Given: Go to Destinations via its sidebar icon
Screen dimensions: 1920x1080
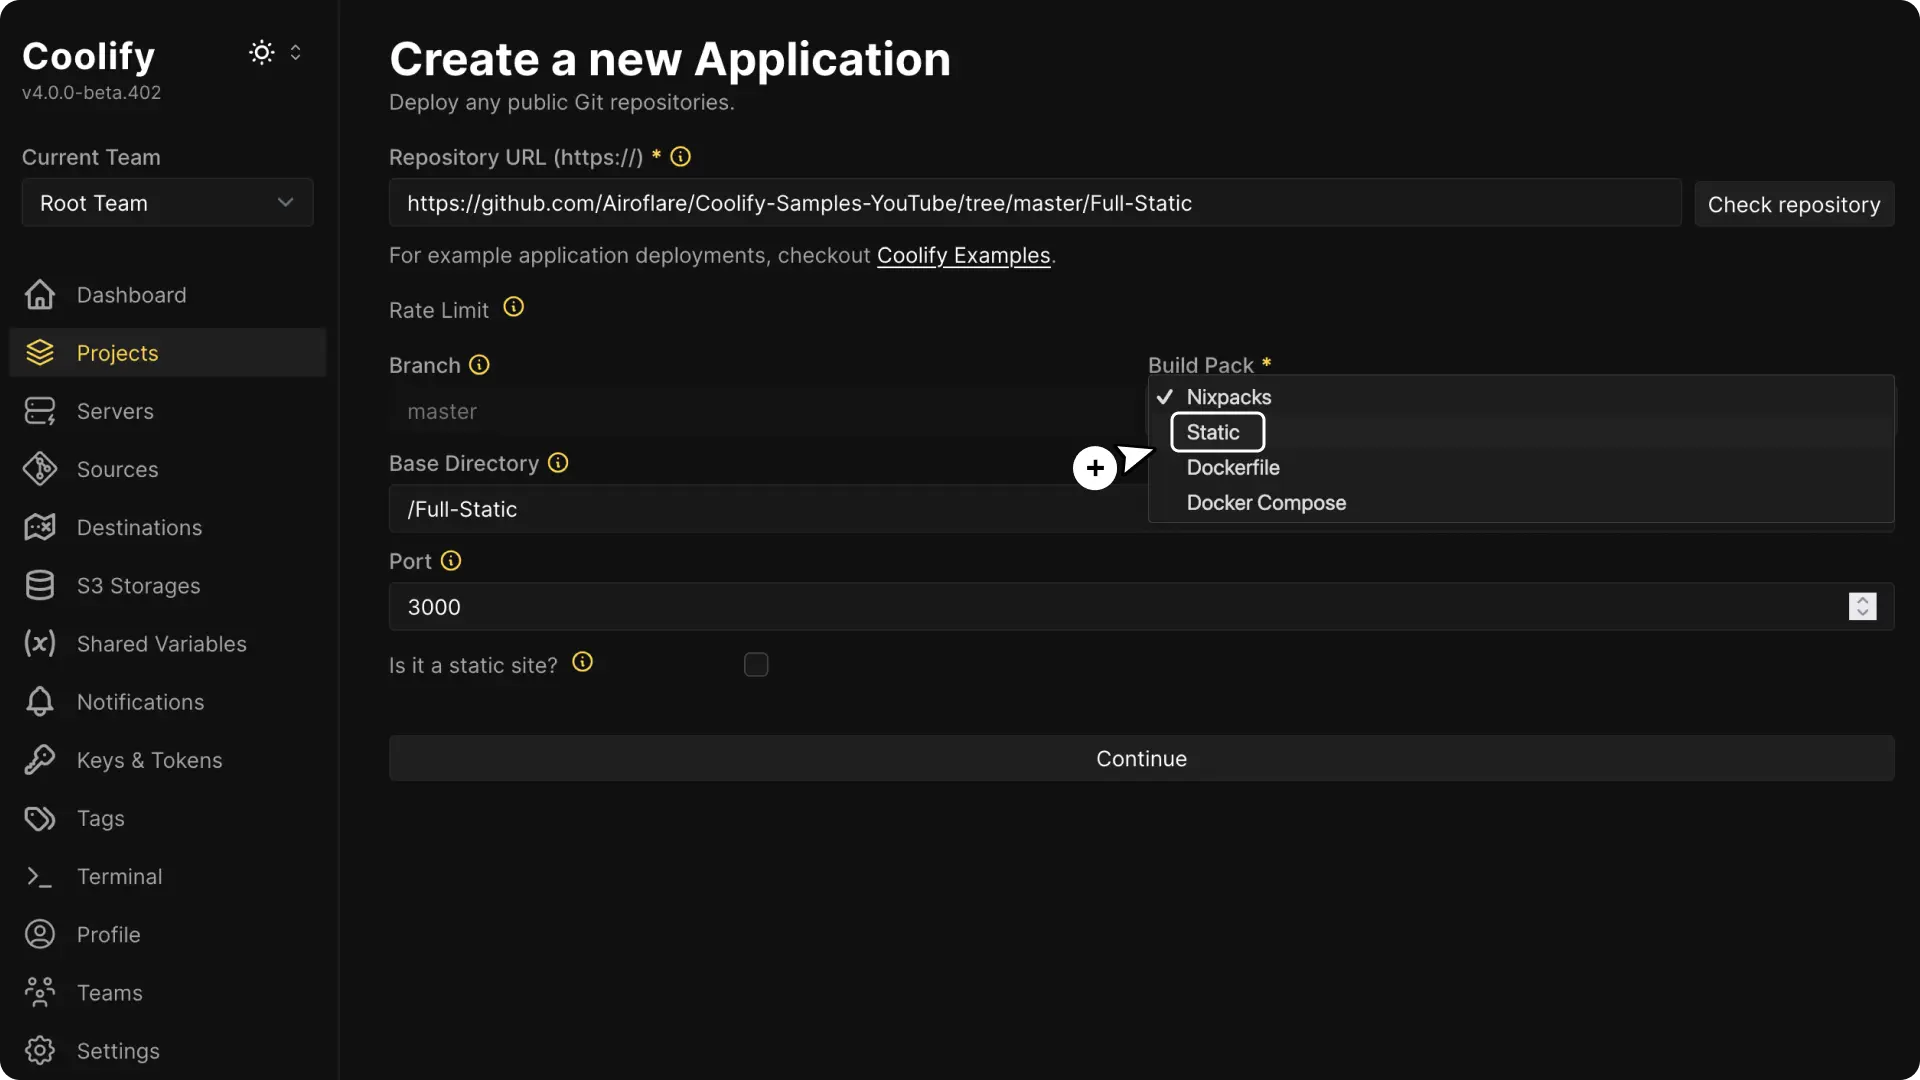Looking at the screenshot, I should point(39,527).
